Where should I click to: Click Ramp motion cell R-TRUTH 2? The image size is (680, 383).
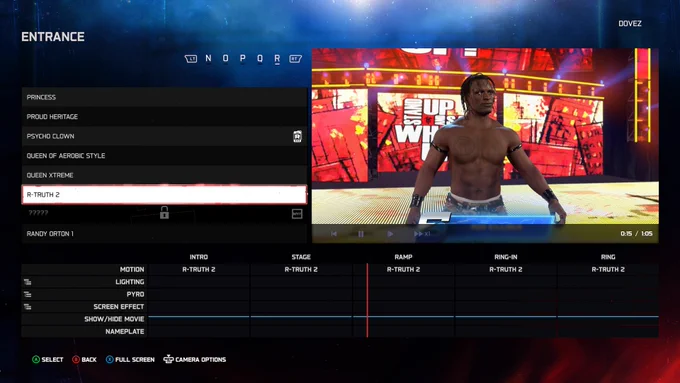click(x=403, y=269)
